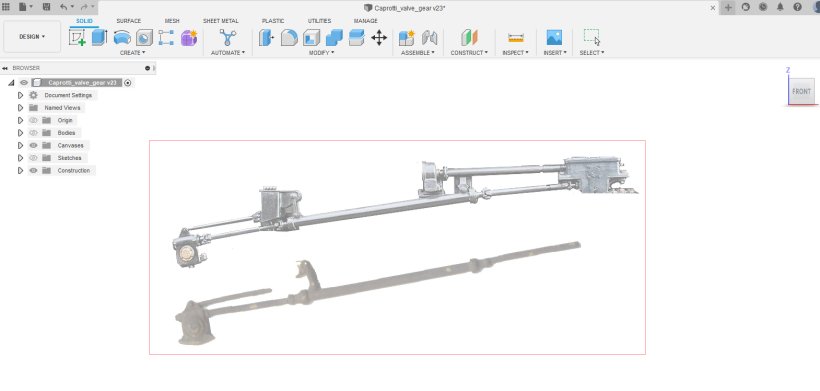Open the Create dropdown menu
The image size is (820, 391).
(x=132, y=53)
